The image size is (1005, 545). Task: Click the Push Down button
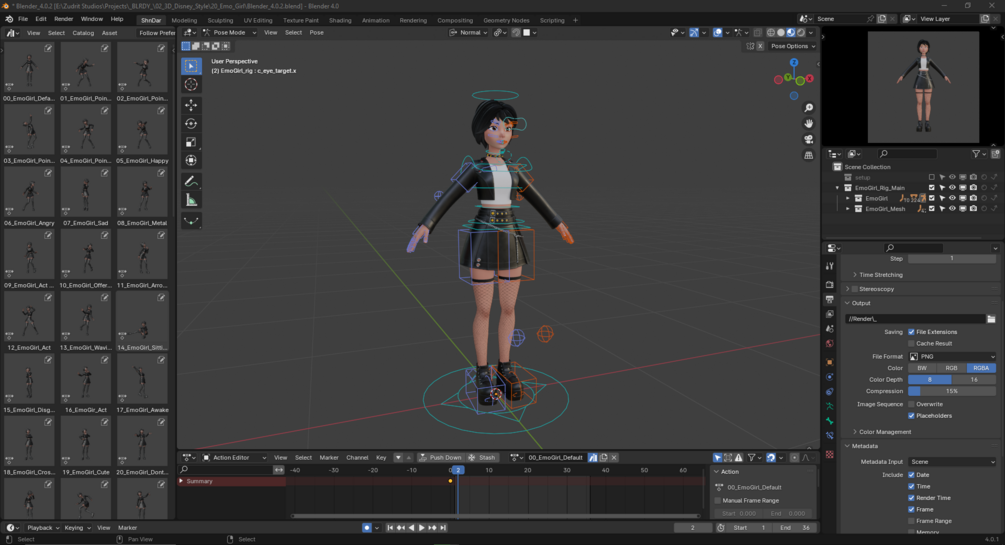[x=440, y=458]
